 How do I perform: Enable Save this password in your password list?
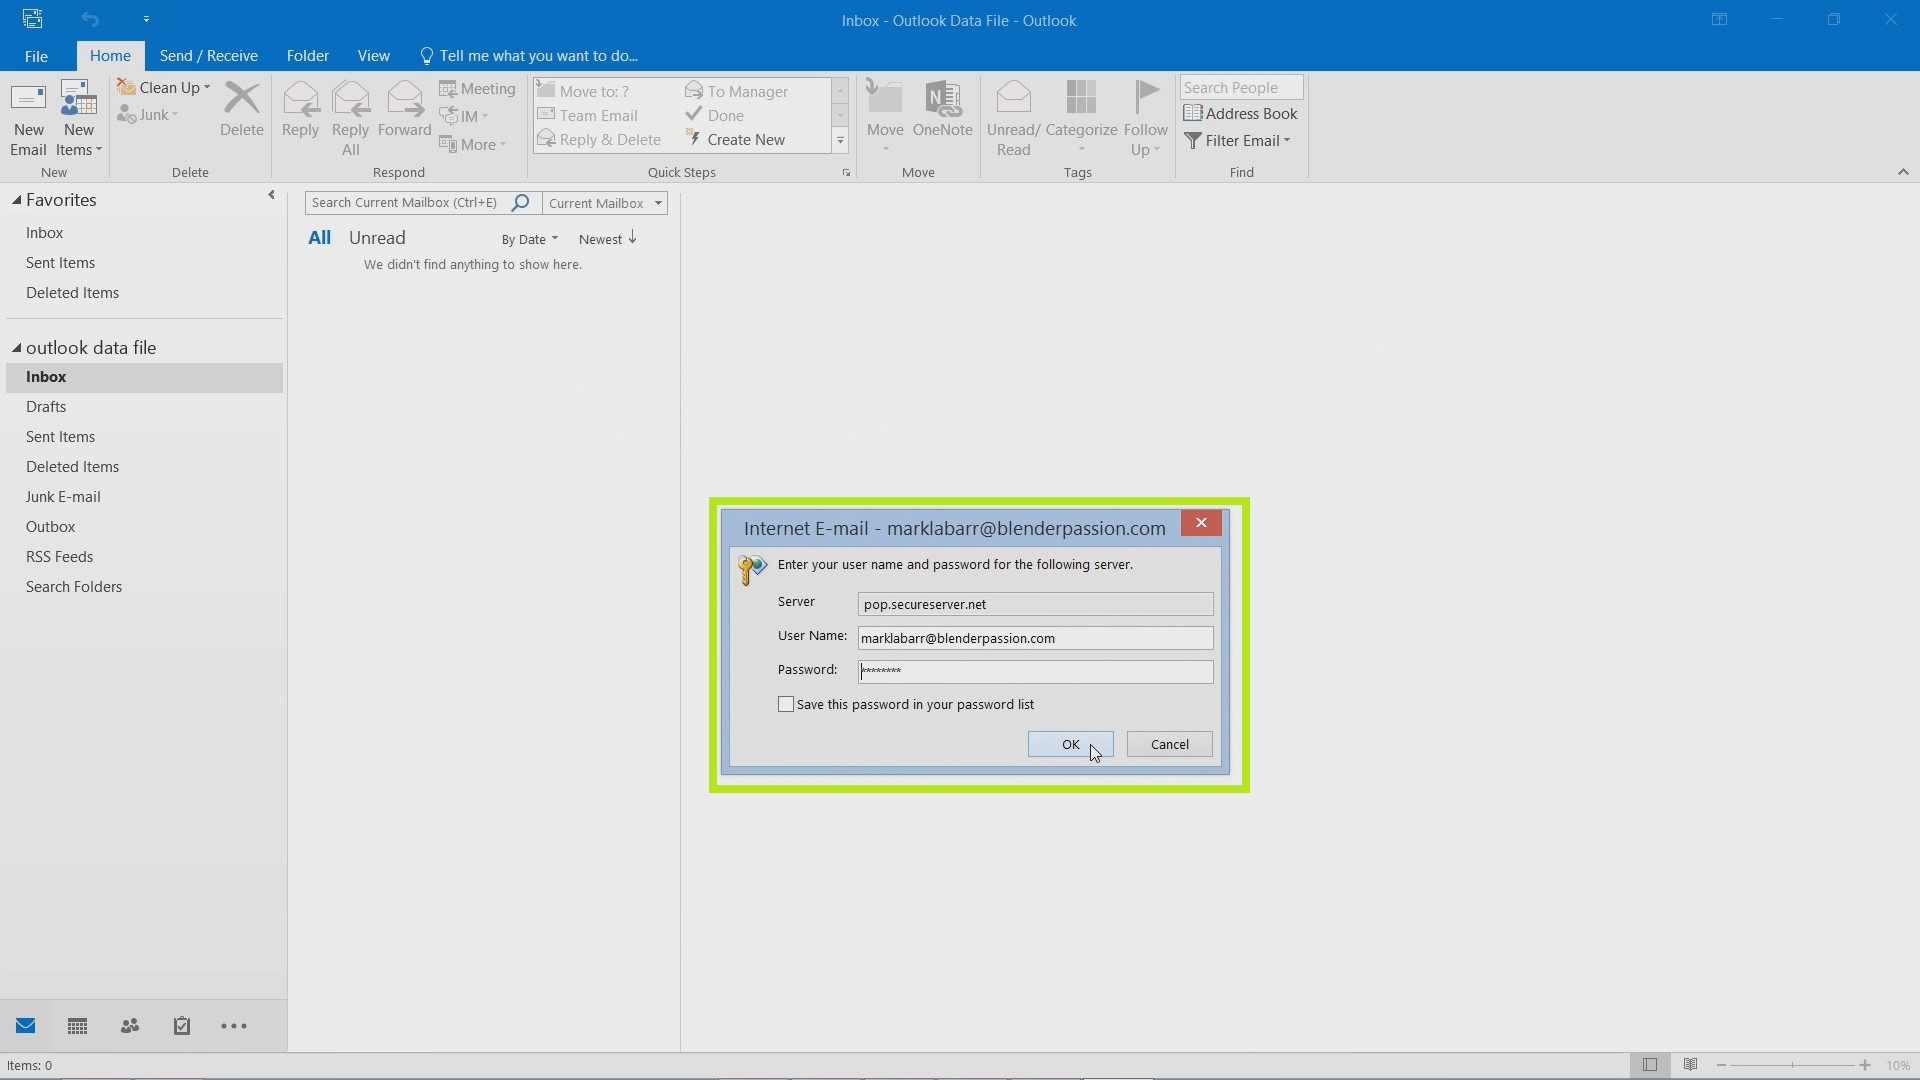click(786, 703)
